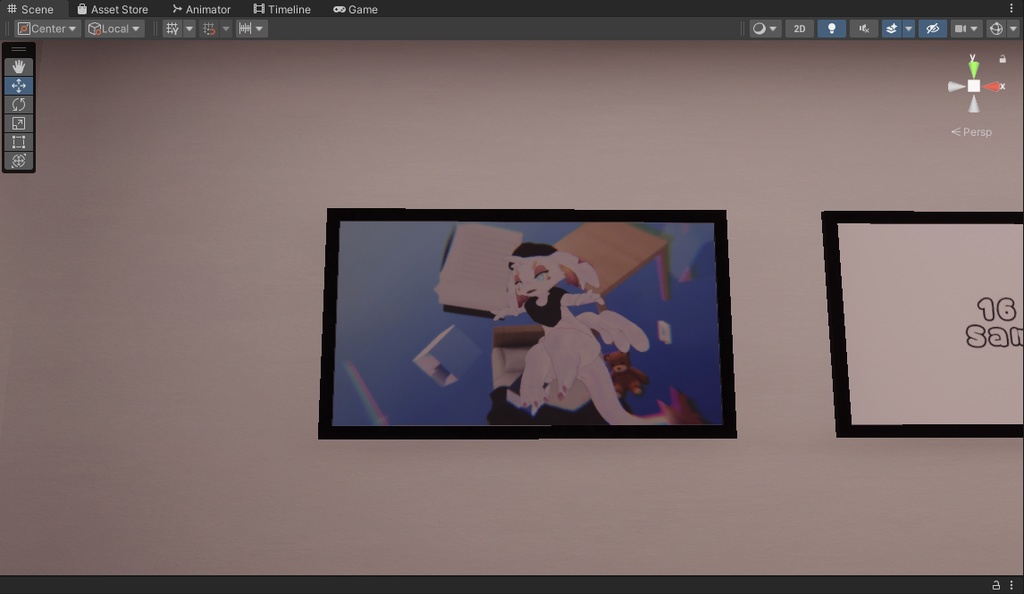Select the Rect Transform tool

pyautogui.click(x=19, y=142)
